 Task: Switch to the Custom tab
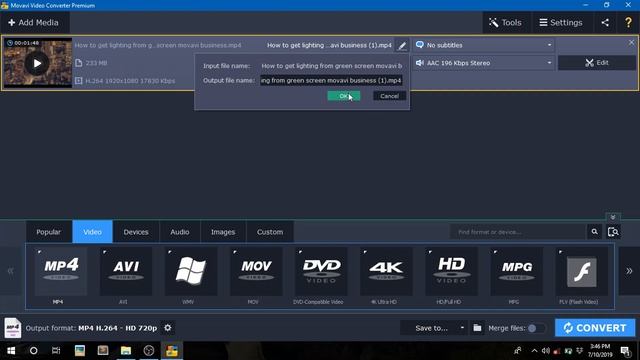(270, 232)
